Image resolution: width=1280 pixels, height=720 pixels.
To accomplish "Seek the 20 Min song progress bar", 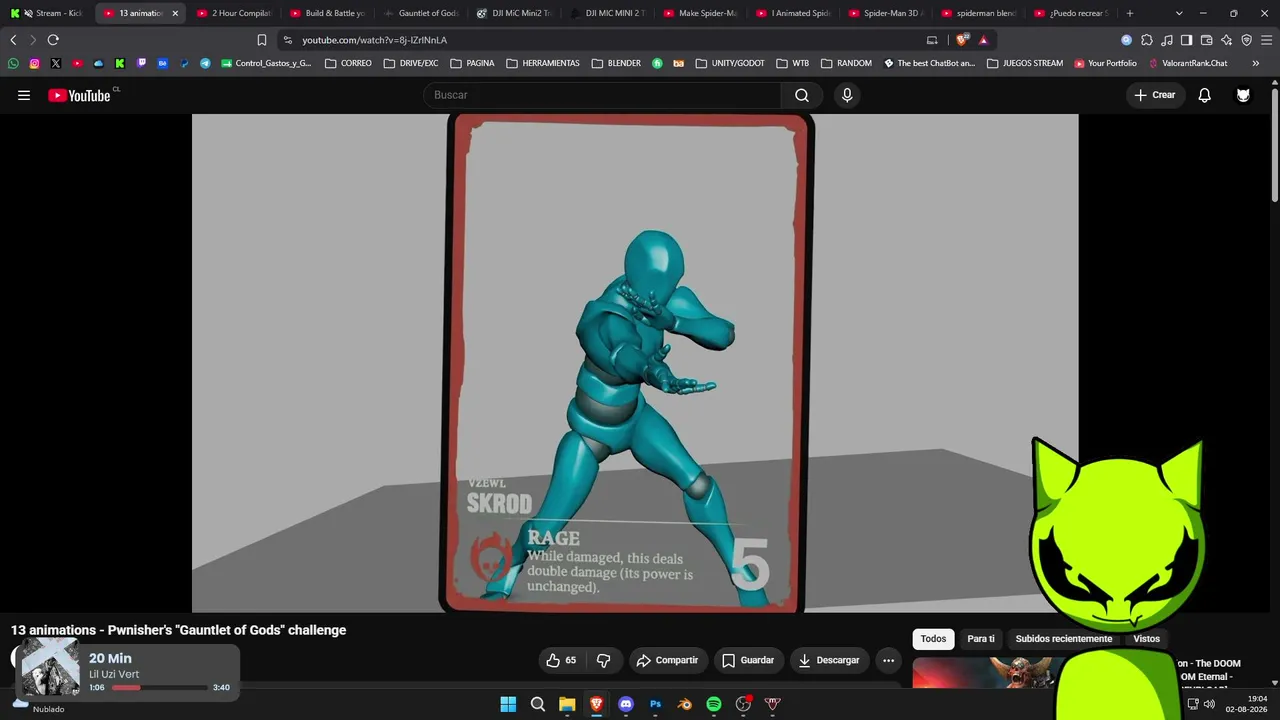I will (x=159, y=688).
